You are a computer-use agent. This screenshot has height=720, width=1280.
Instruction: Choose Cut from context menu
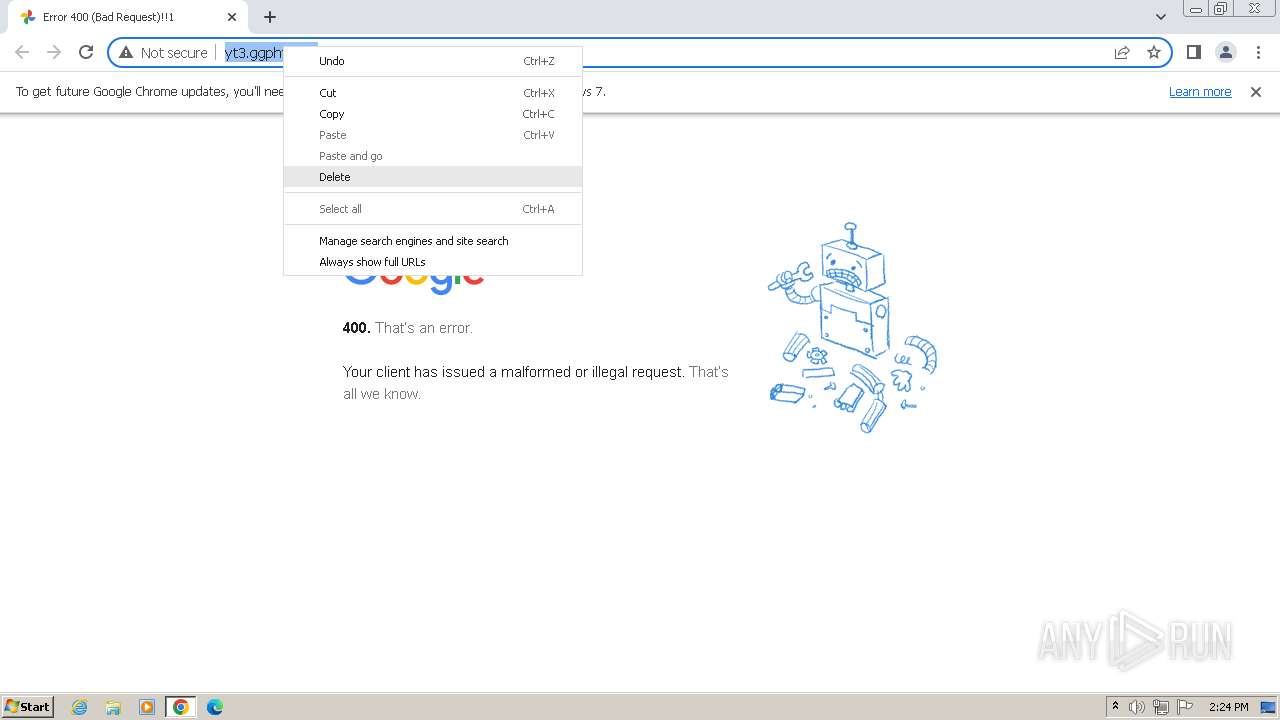pos(433,93)
